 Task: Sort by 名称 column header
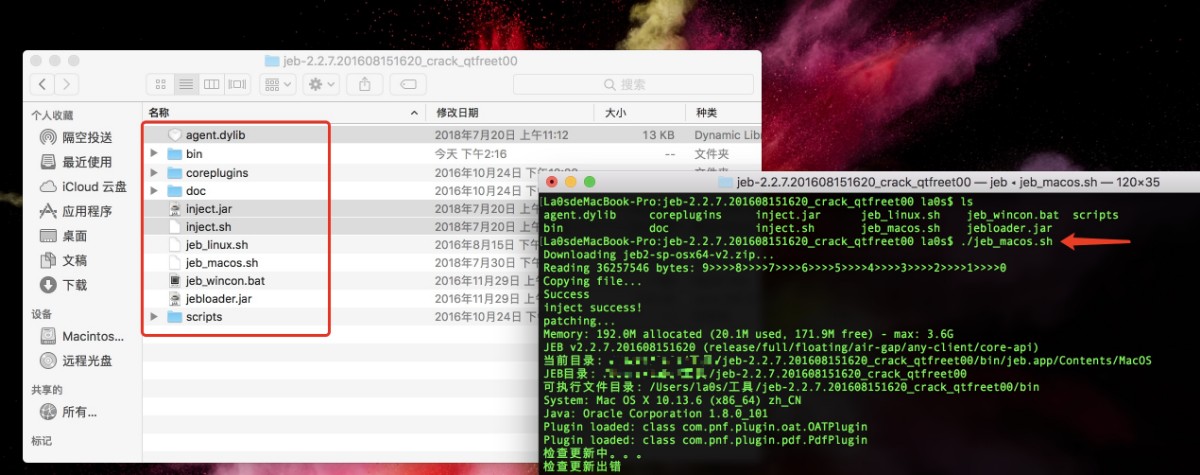tap(285, 112)
